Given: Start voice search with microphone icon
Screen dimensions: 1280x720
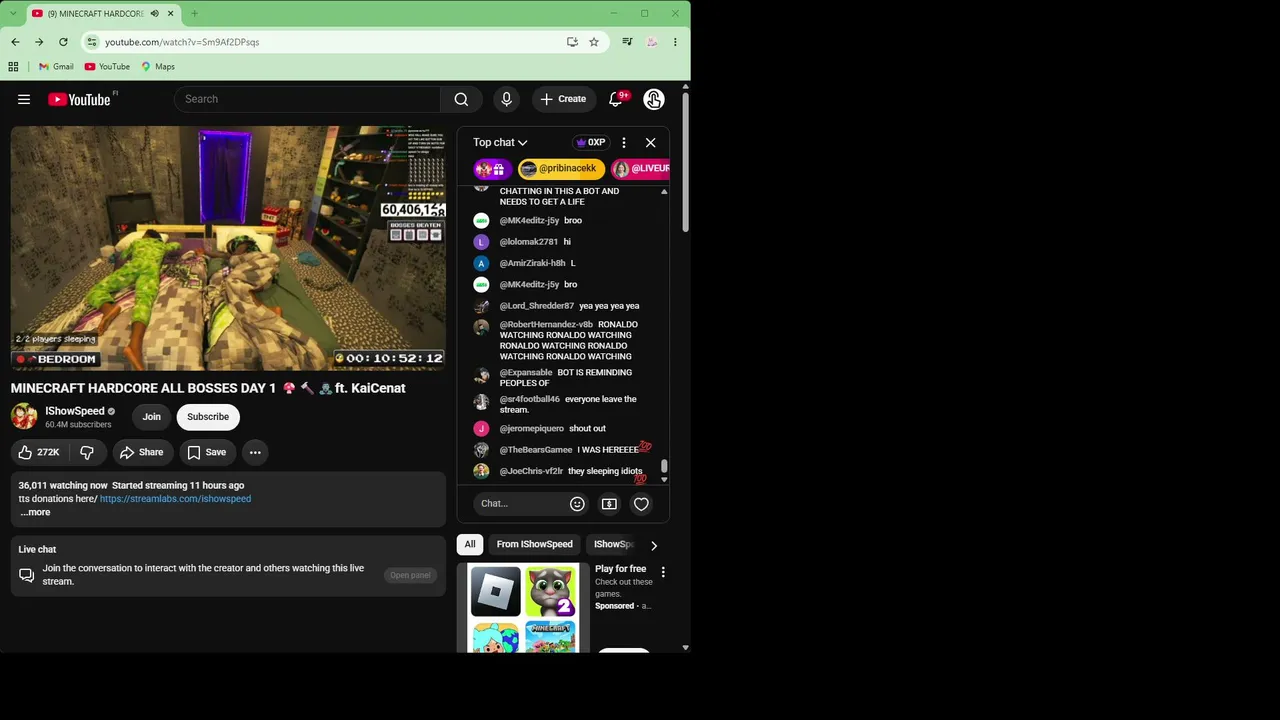Looking at the screenshot, I should pos(506,99).
